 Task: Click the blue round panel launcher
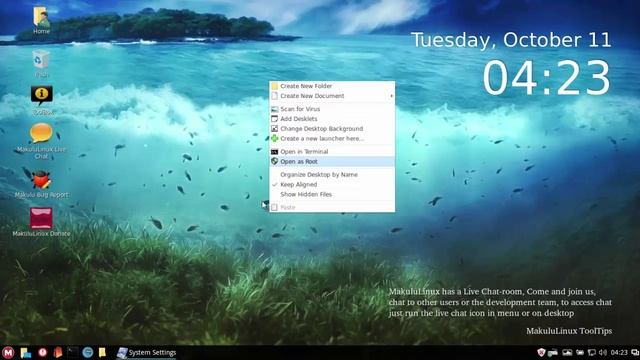87,352
